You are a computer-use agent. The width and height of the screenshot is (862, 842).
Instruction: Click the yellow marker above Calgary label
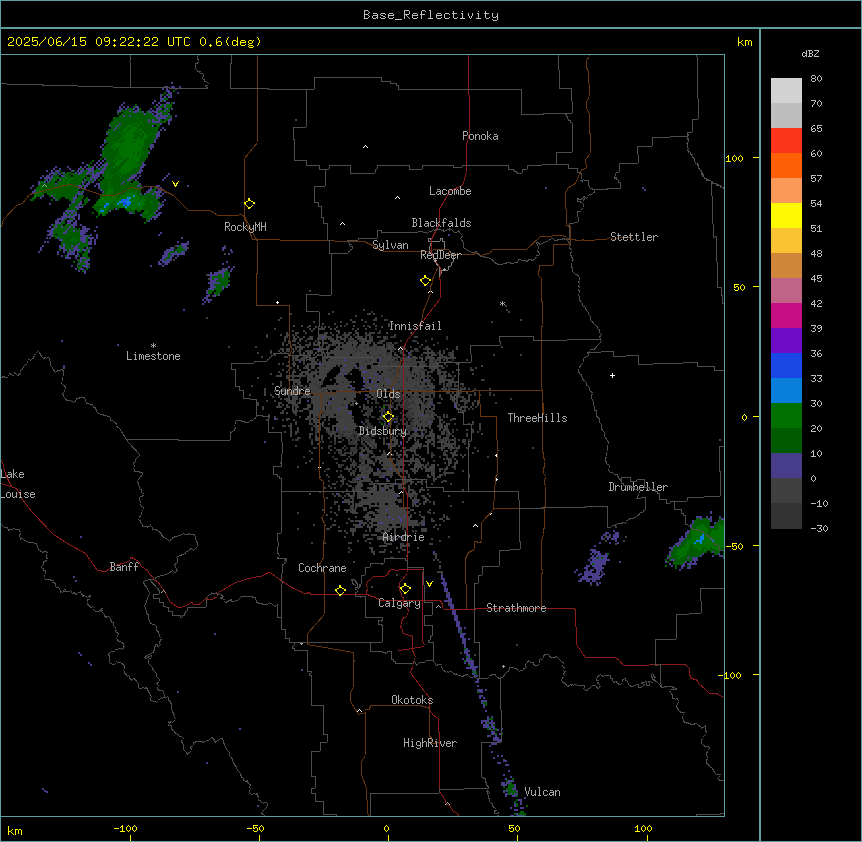coord(406,589)
